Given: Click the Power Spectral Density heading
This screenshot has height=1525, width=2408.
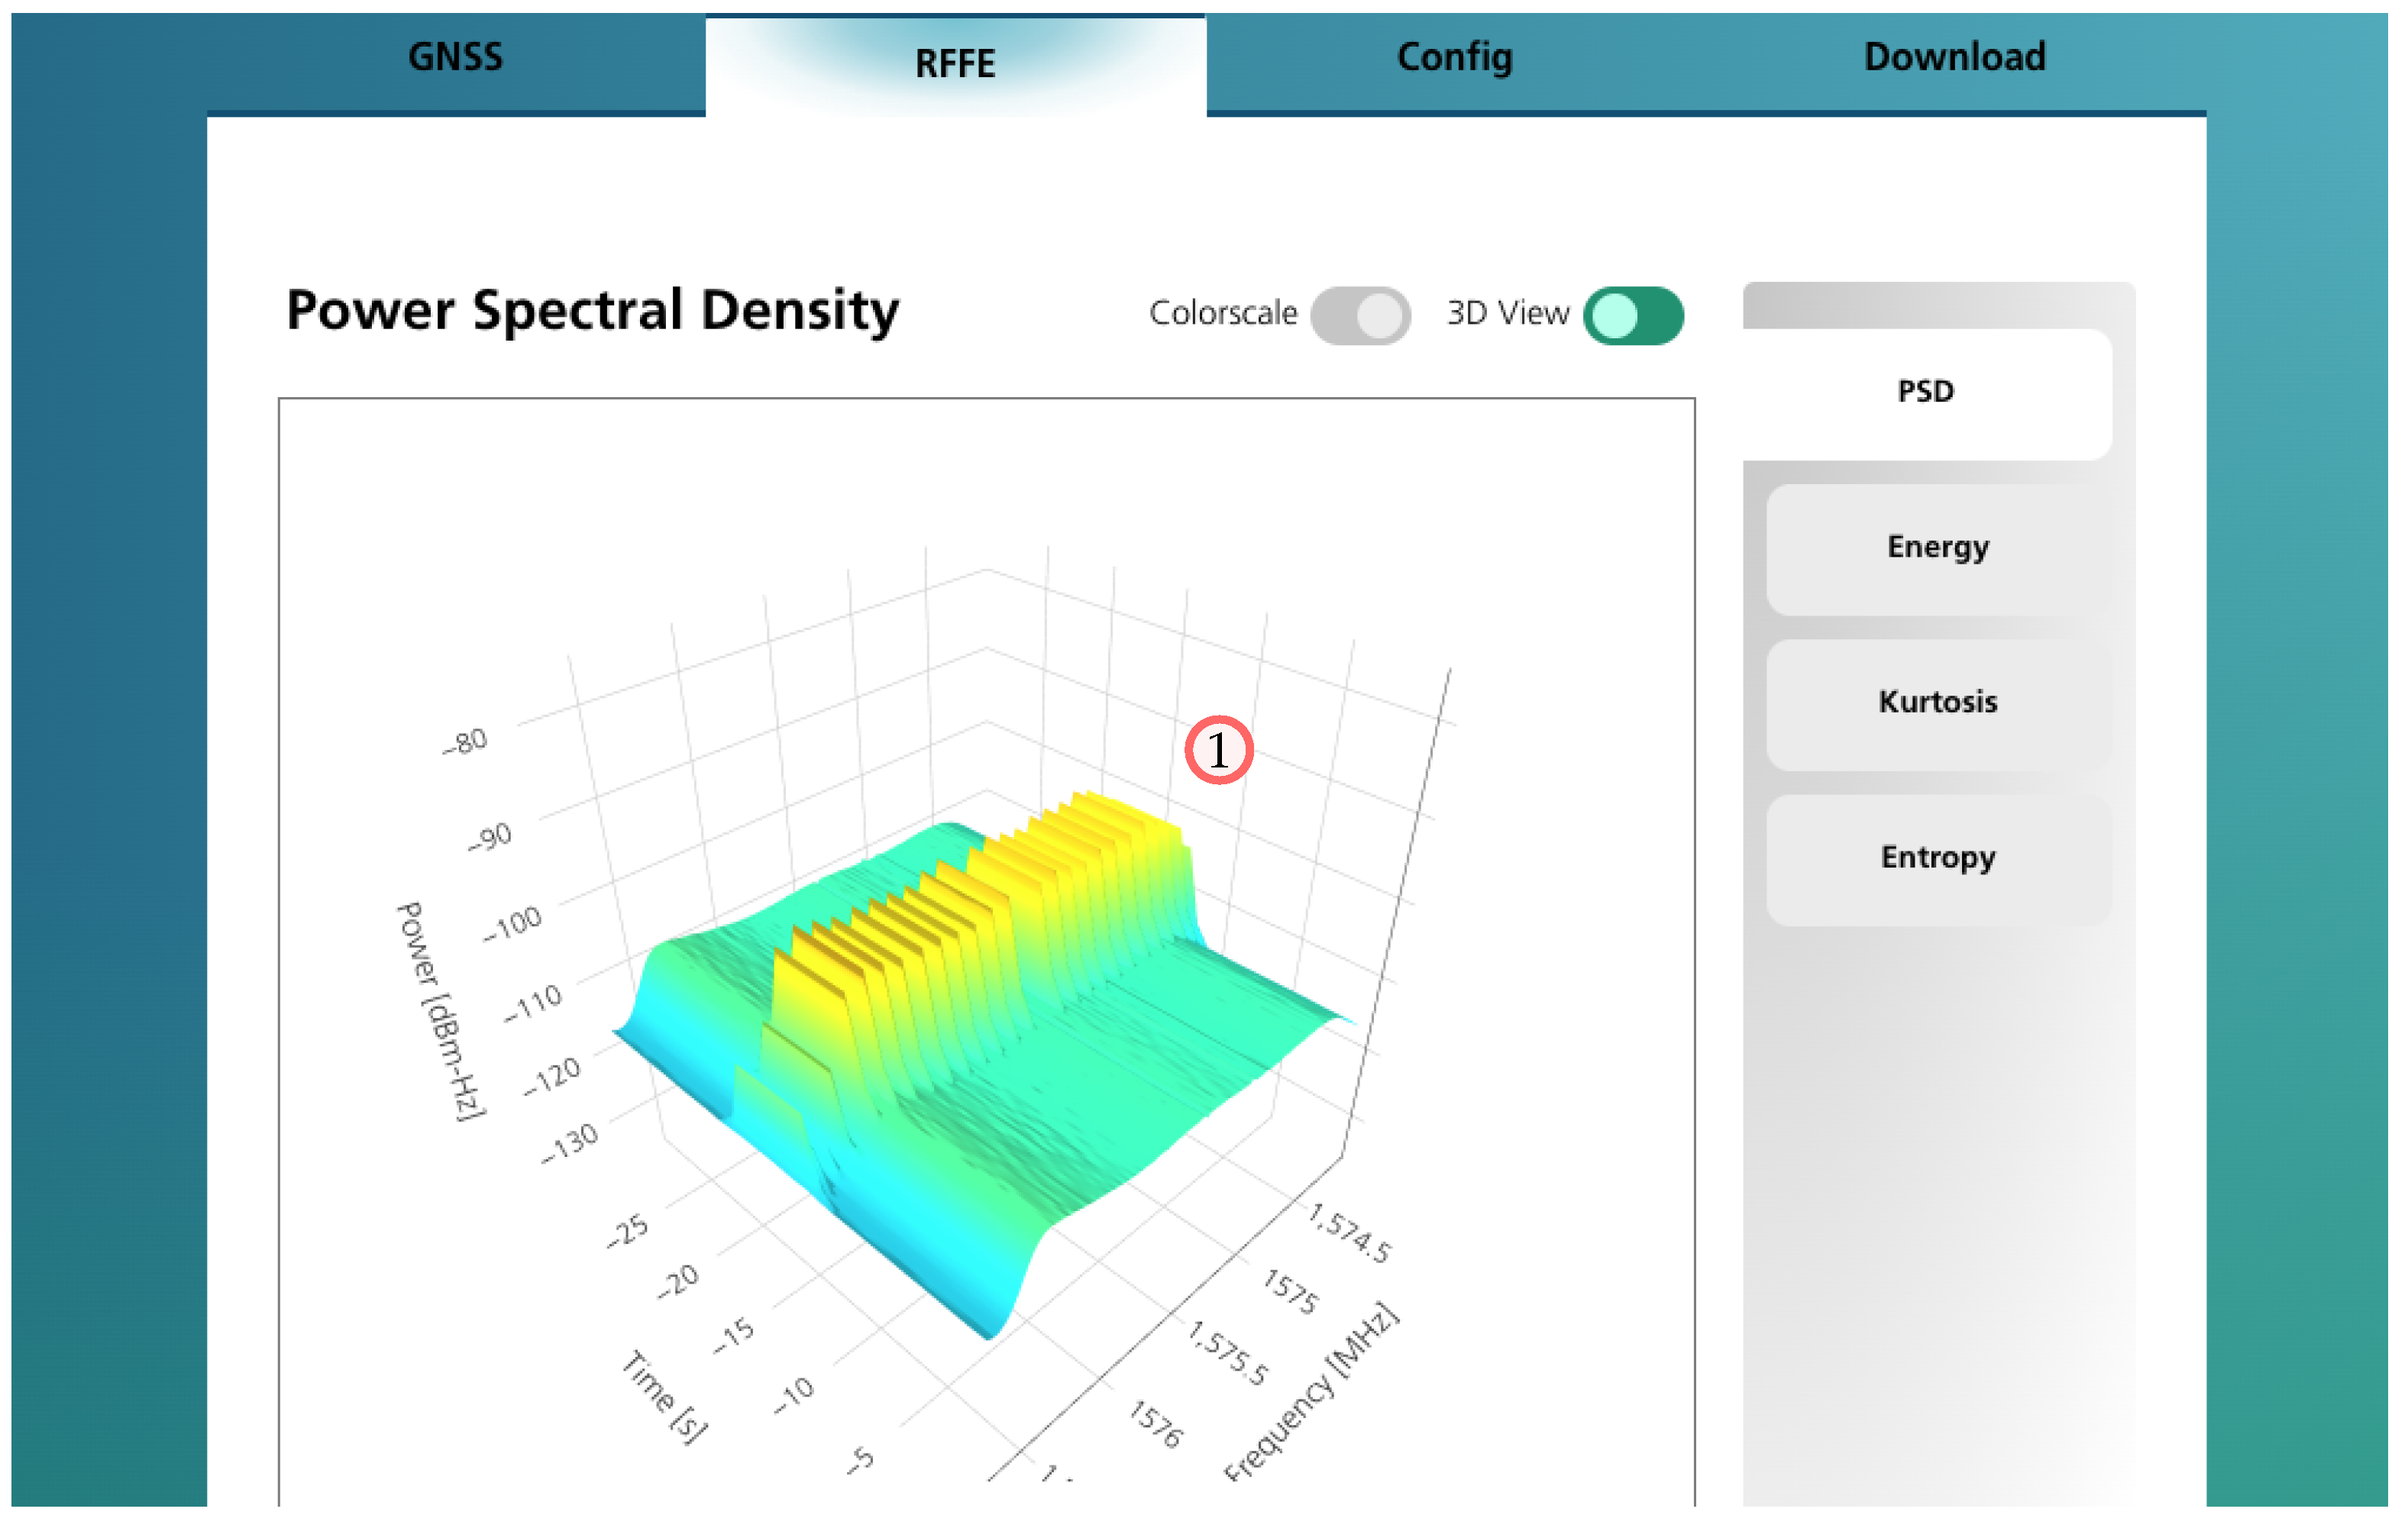Looking at the screenshot, I should (x=592, y=310).
